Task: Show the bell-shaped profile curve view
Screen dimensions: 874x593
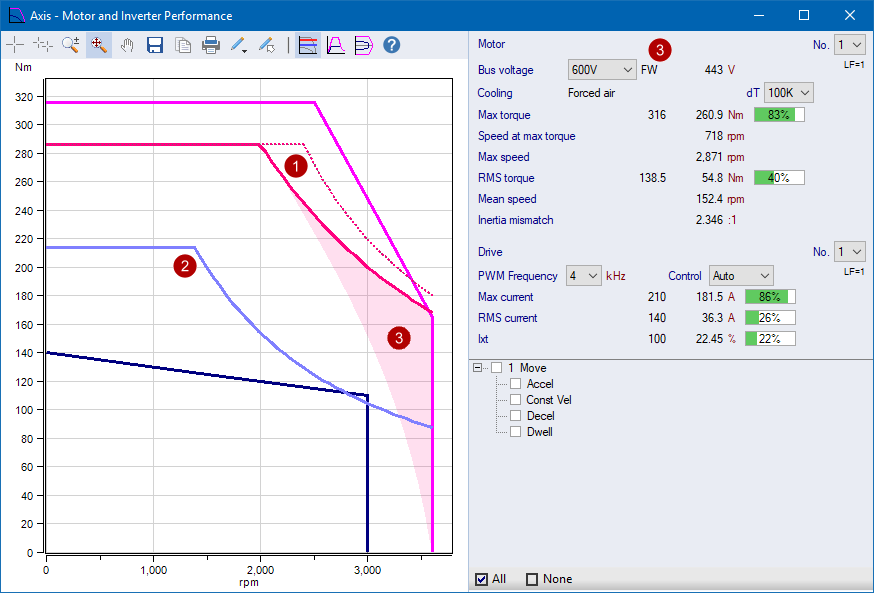Action: tap(336, 45)
